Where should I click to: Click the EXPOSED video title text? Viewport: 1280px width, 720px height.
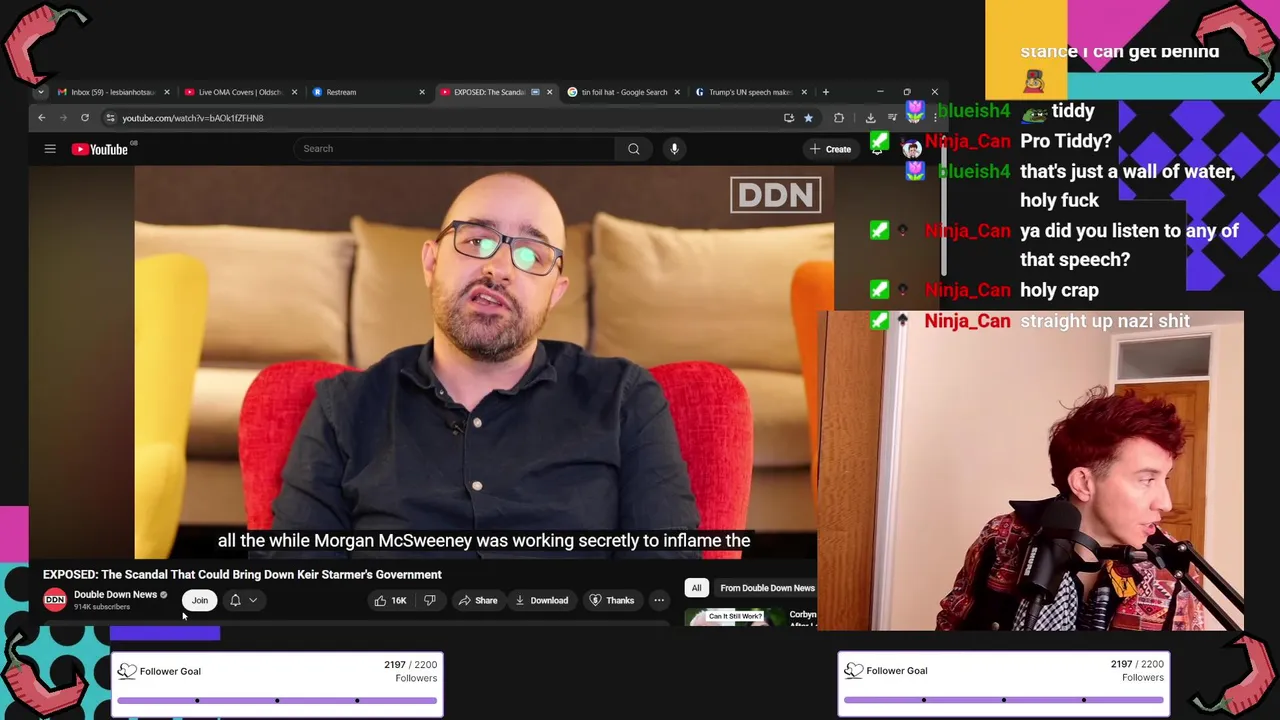(242, 574)
